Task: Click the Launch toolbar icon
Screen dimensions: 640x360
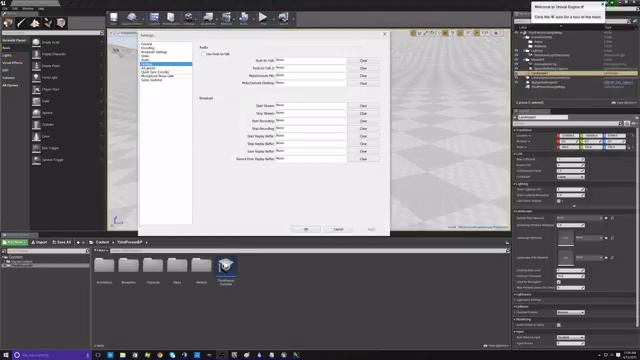Action: coord(283,18)
